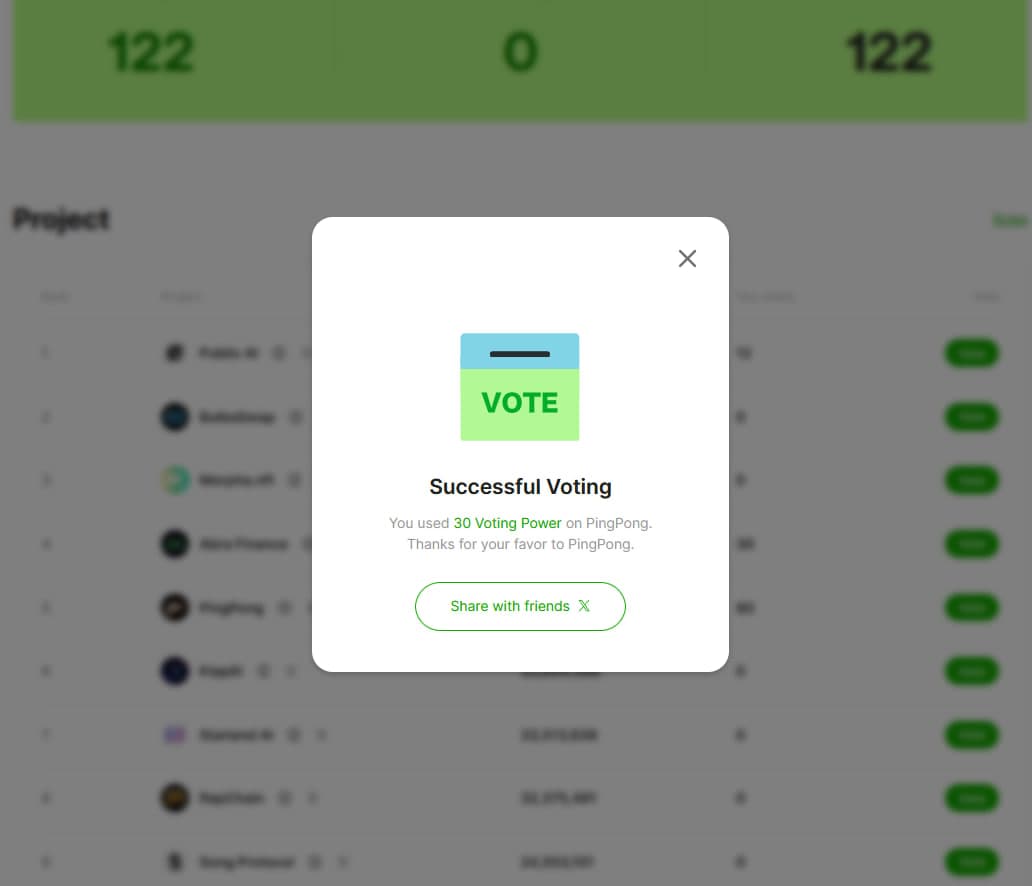The height and width of the screenshot is (886, 1032).
Task: Close the Successful Voting dialog
Action: click(x=687, y=259)
